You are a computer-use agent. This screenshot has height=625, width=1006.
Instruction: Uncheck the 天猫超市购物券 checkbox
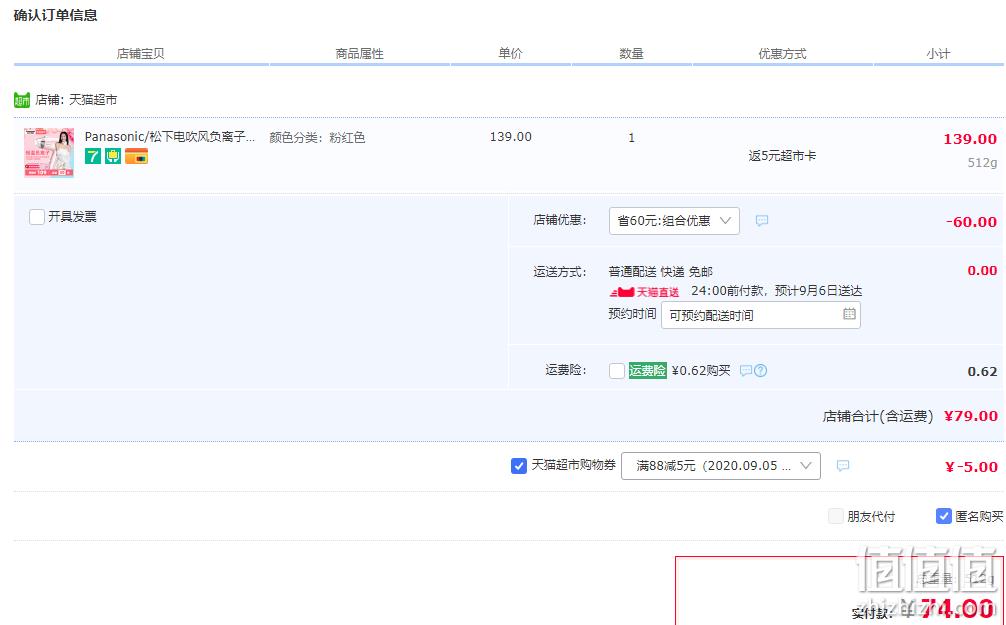(518, 466)
